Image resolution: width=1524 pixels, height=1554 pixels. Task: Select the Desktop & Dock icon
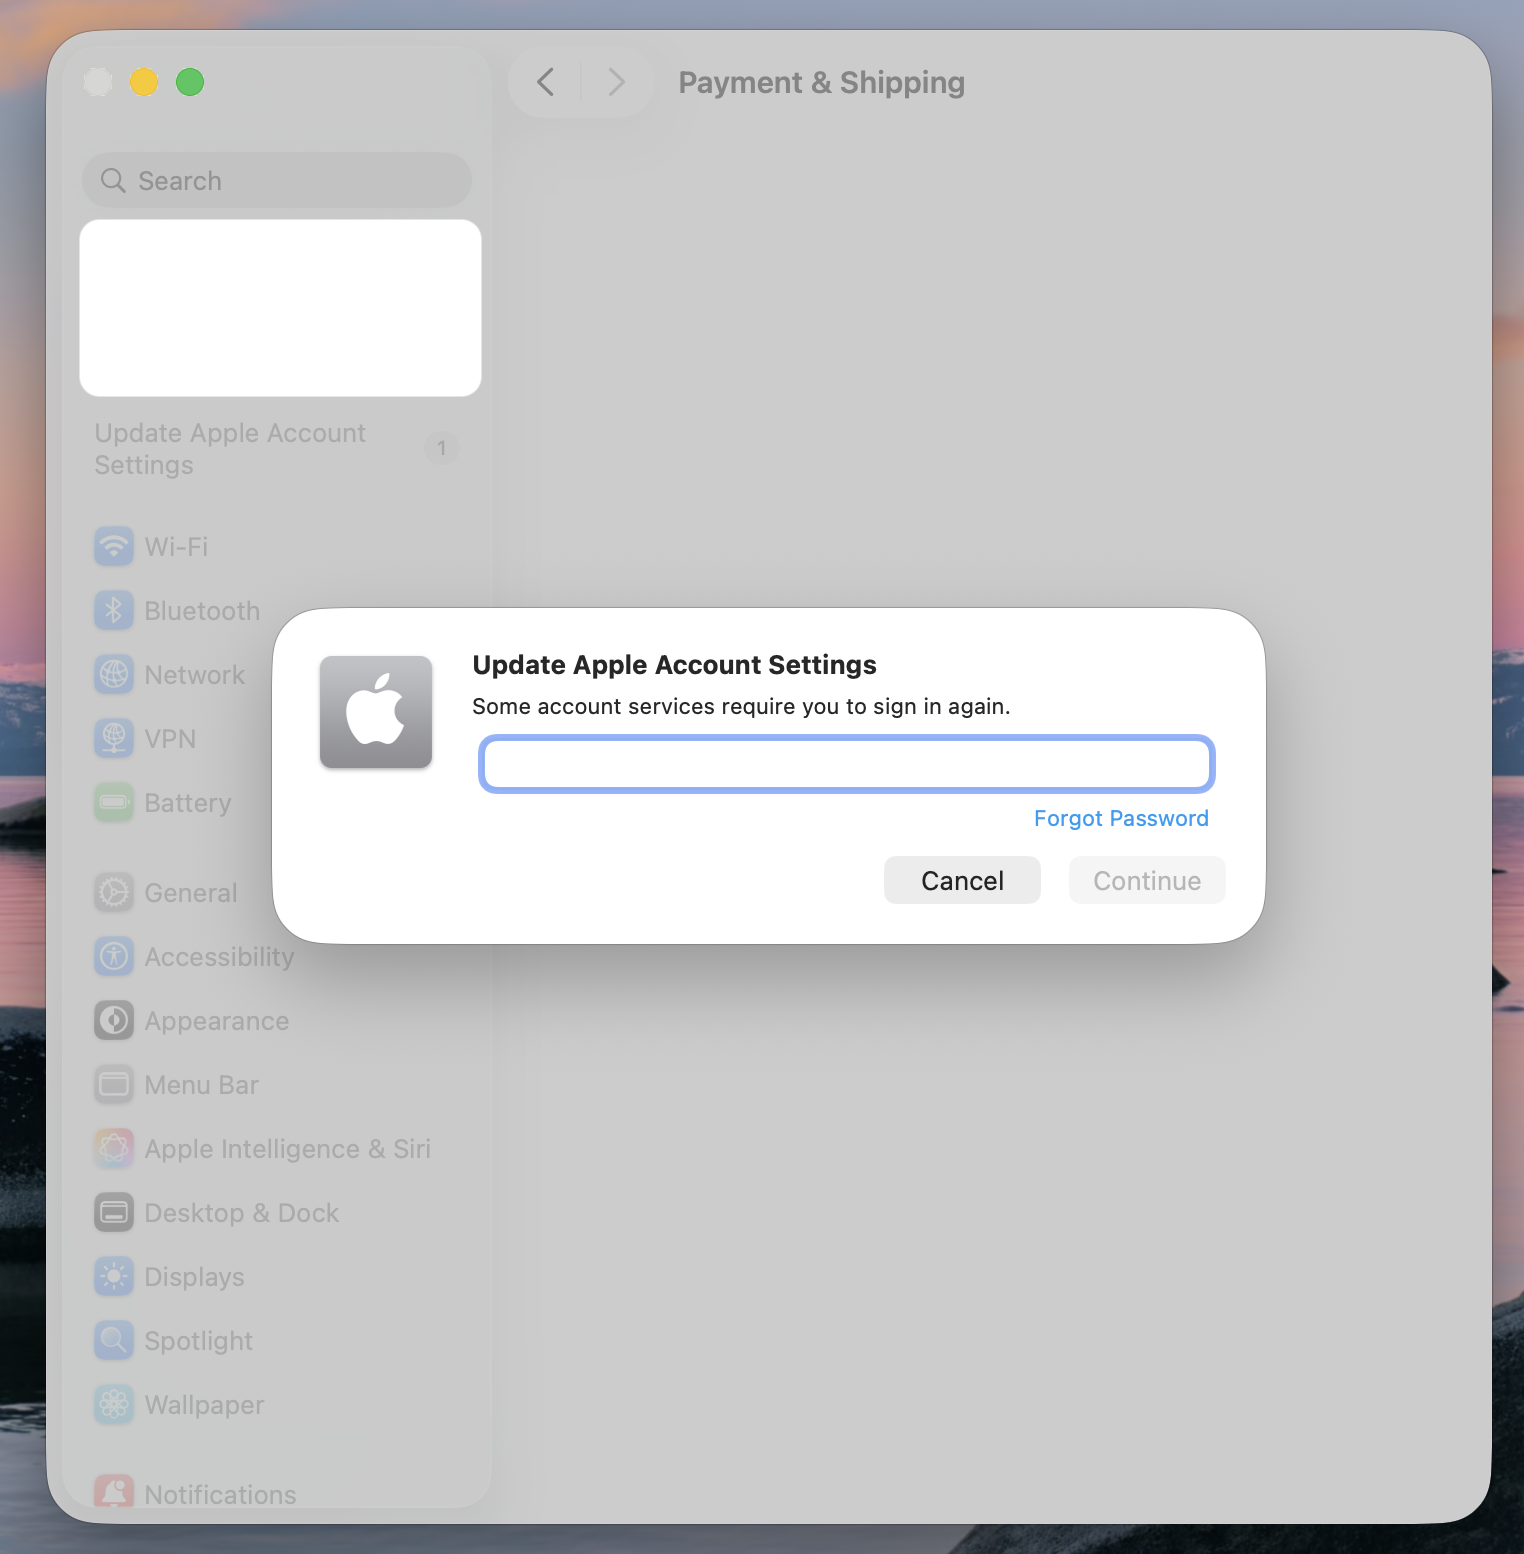[114, 1213]
